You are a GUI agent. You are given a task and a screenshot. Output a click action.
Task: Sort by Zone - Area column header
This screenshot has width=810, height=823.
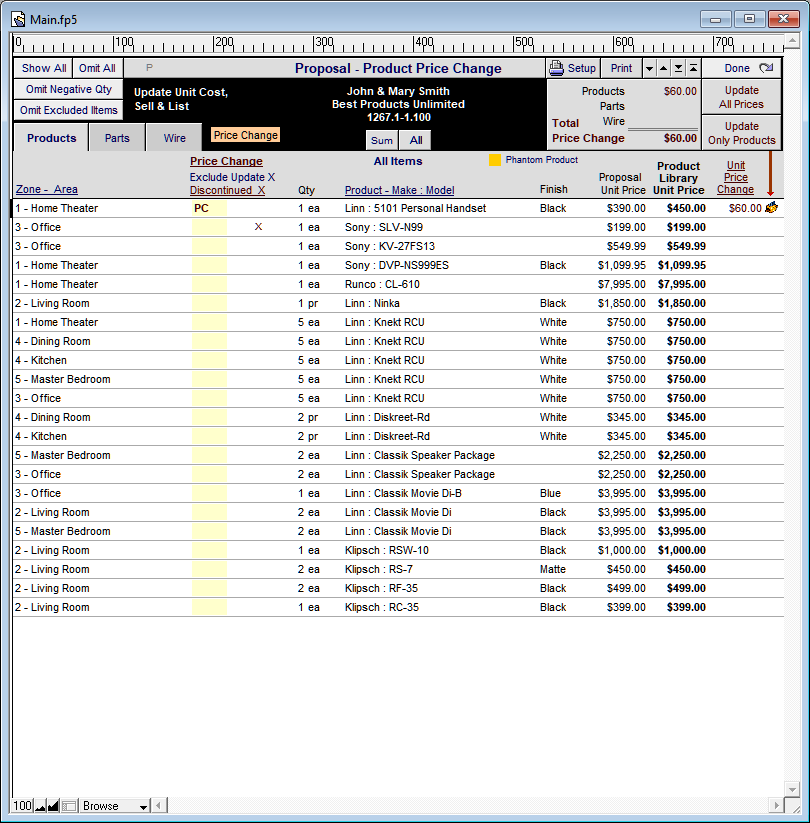[47, 189]
